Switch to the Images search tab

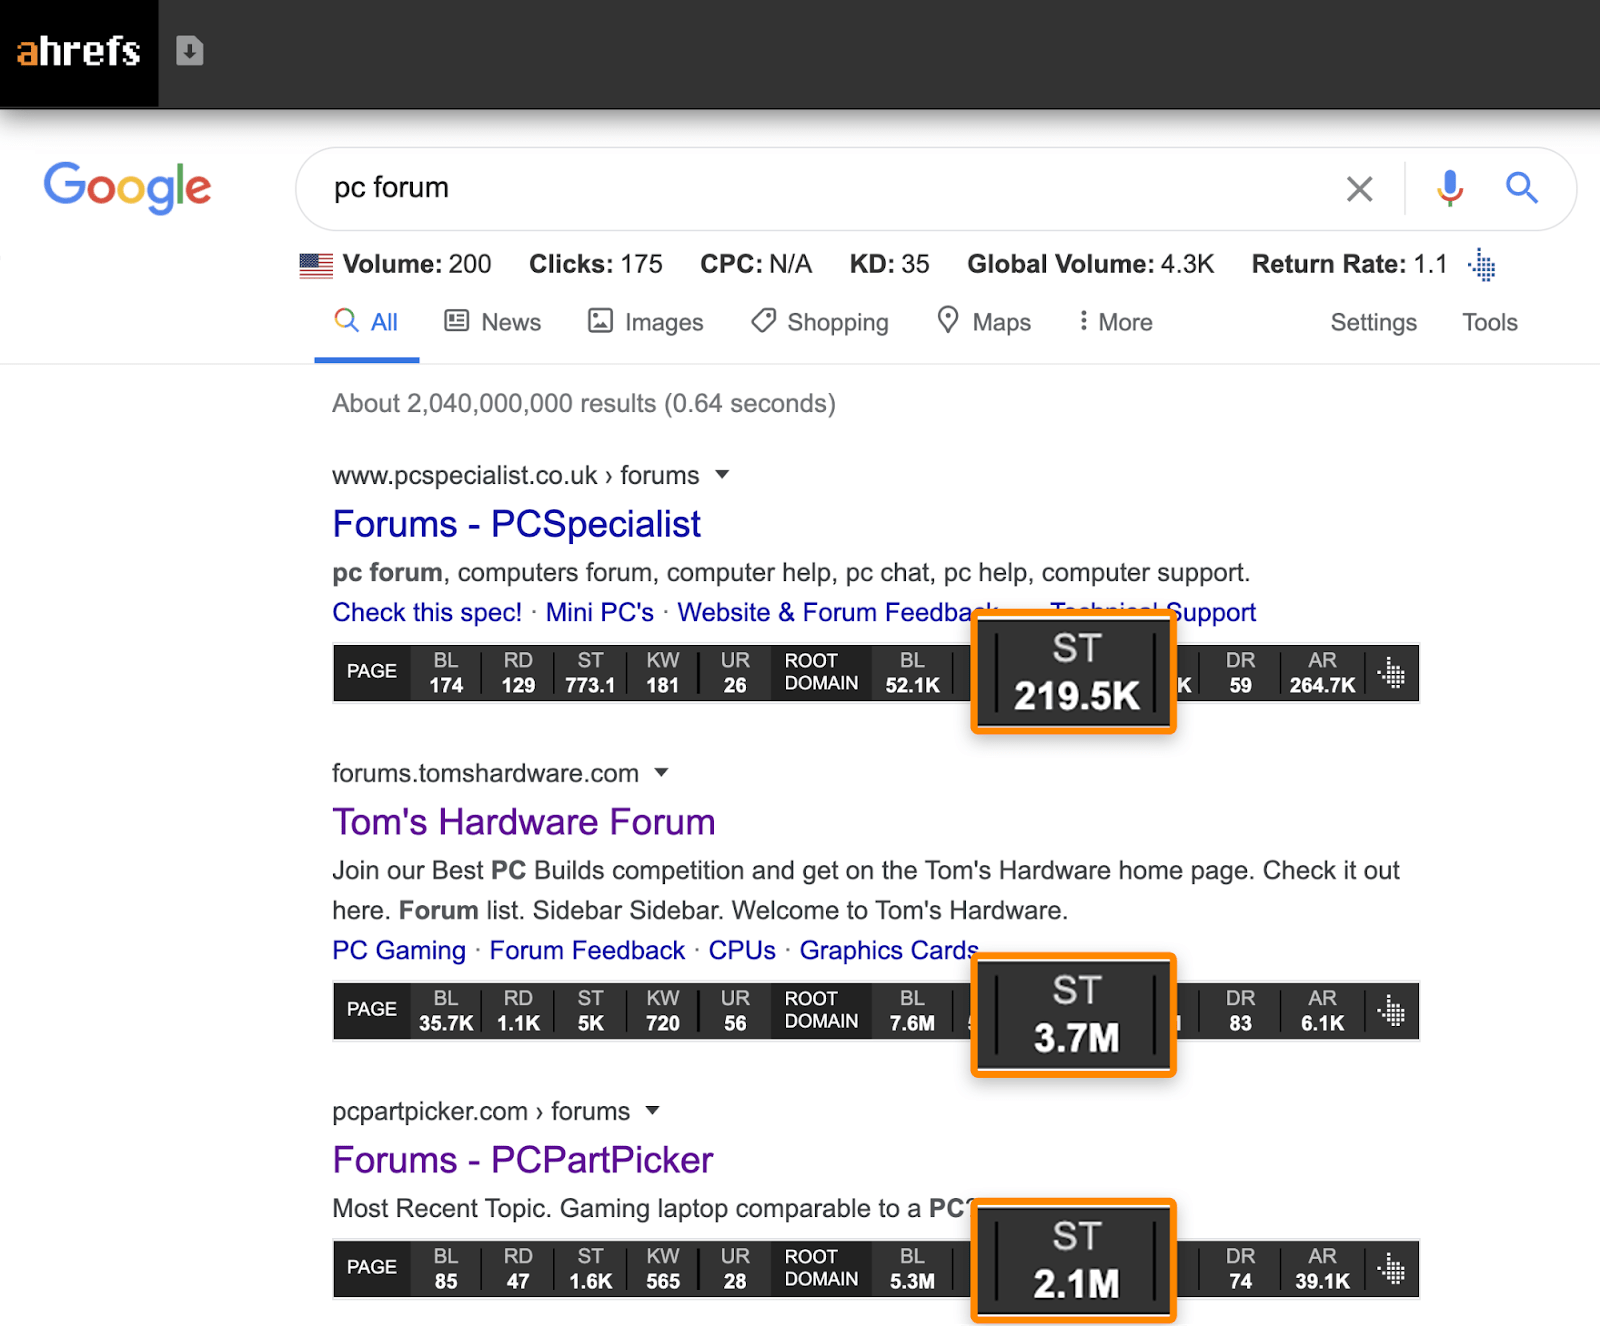[x=645, y=322]
